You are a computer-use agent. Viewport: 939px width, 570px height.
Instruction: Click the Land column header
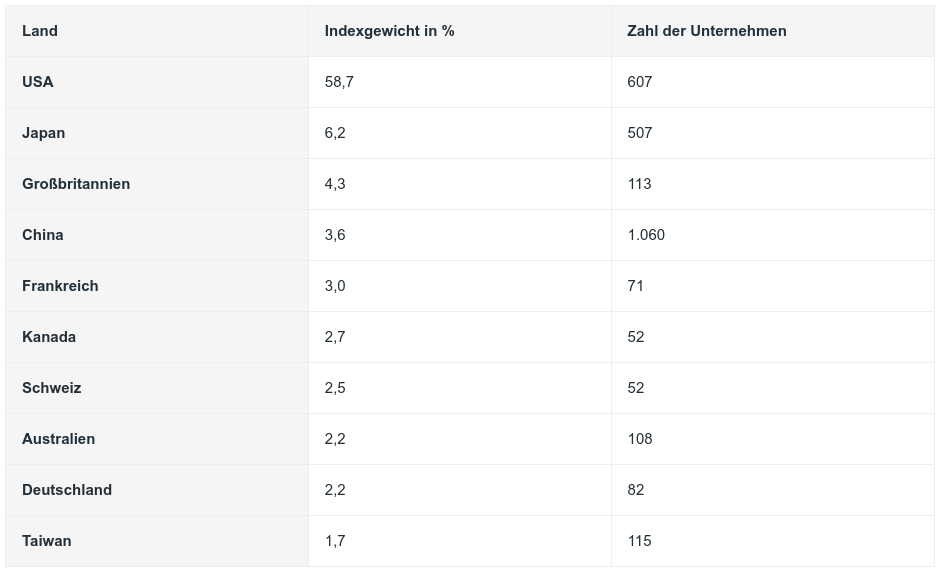[40, 31]
